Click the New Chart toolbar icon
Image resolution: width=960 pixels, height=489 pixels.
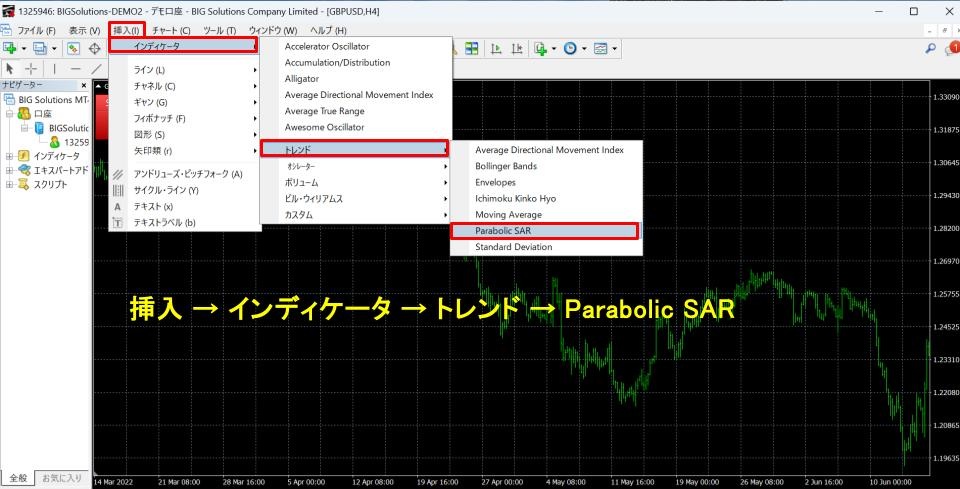click(9, 48)
